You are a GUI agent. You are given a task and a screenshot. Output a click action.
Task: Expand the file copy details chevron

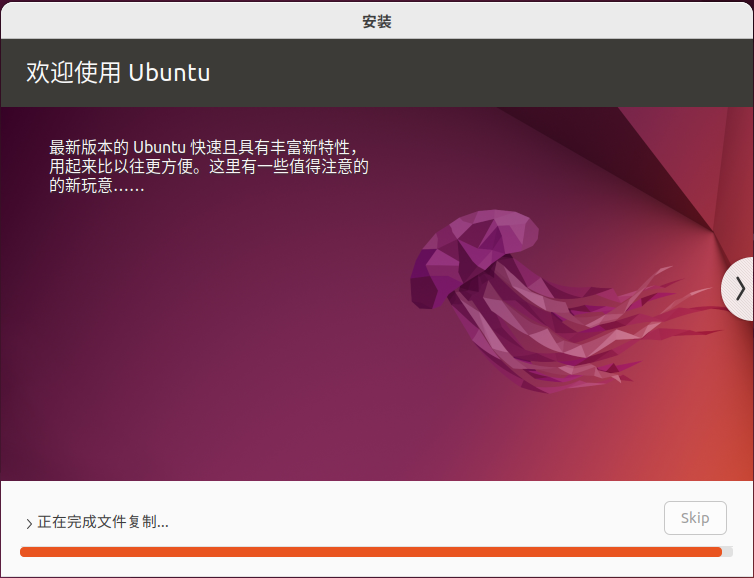(29, 523)
